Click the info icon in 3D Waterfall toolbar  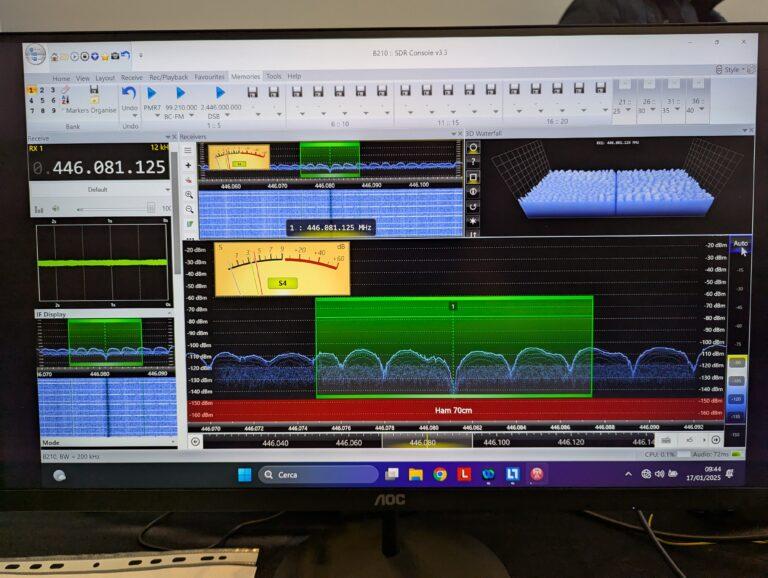[473, 192]
